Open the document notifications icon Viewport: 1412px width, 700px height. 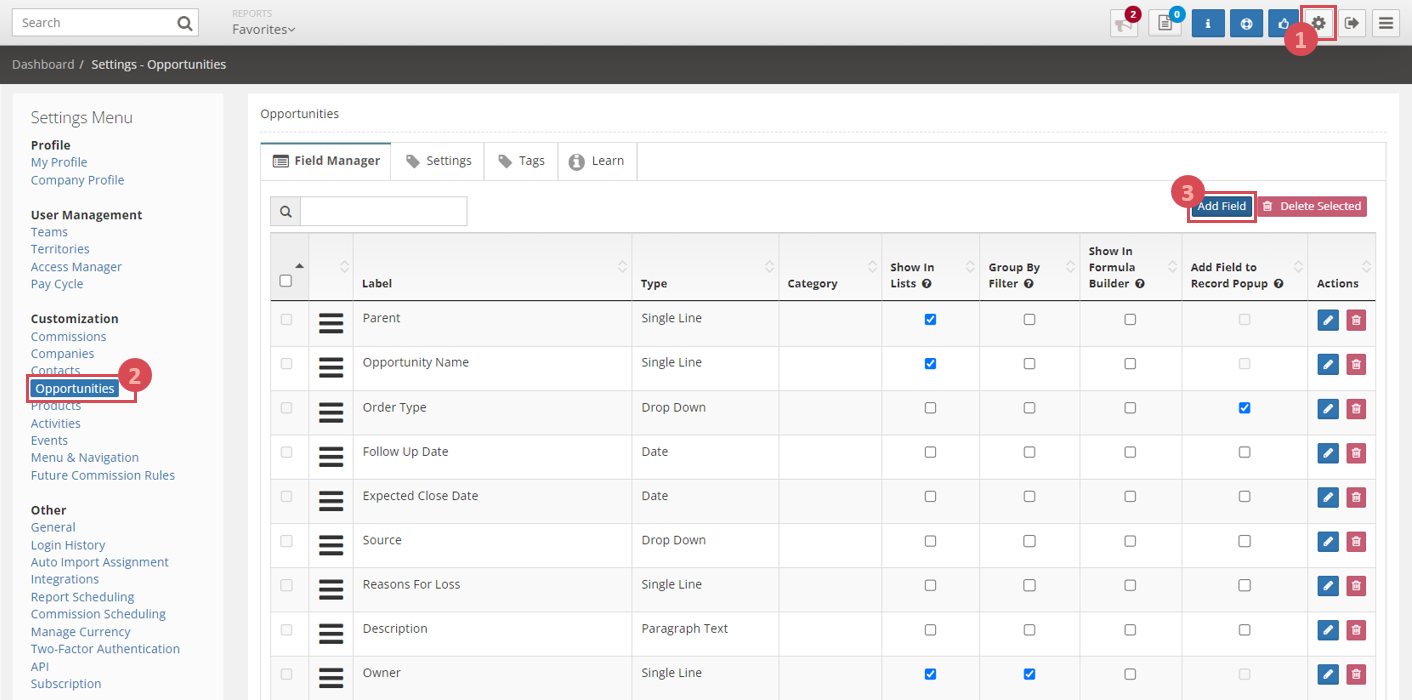[1165, 23]
